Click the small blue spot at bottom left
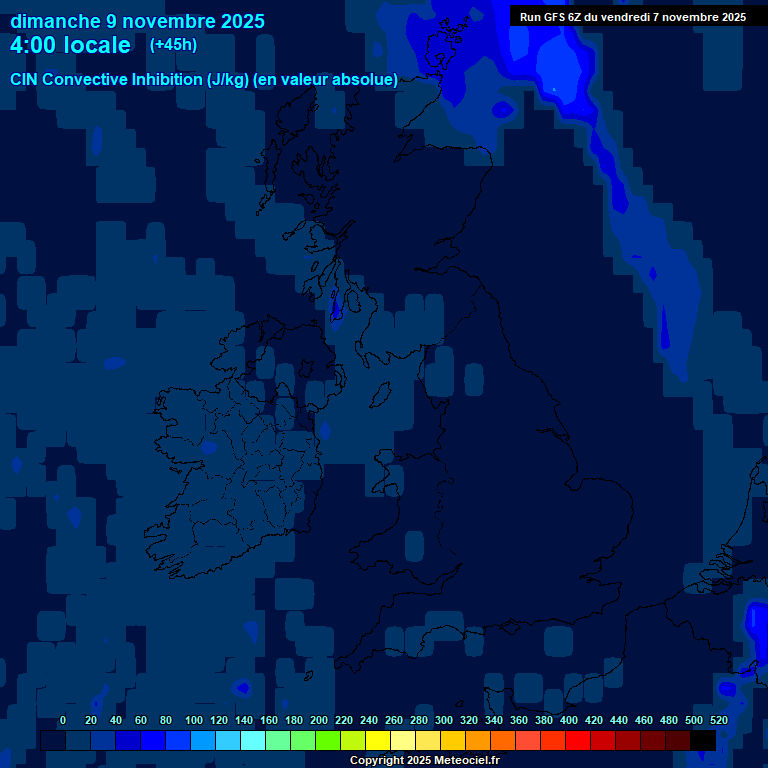Screen dimensions: 768x768 241,688
